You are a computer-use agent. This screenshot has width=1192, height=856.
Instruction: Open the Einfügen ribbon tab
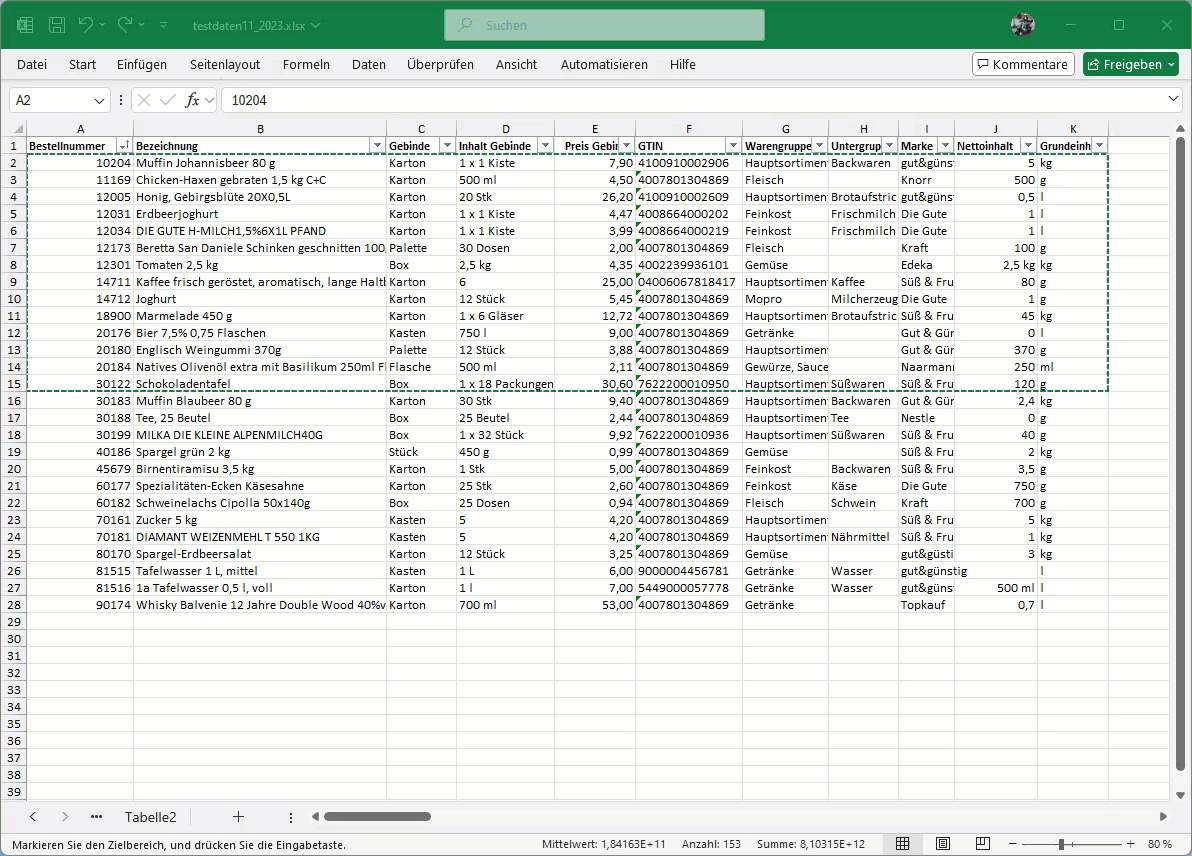coord(142,64)
